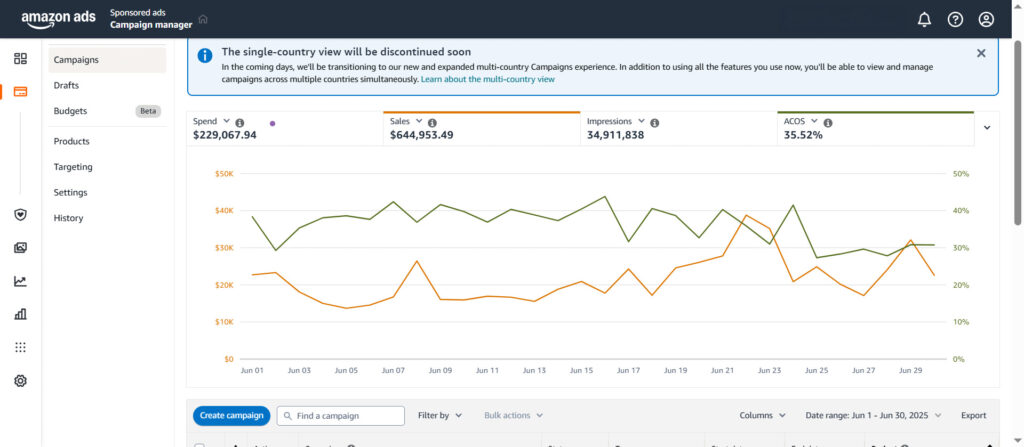Follow the multi-country view learn more link
Viewport: 1024px width, 447px height.
[487, 78]
